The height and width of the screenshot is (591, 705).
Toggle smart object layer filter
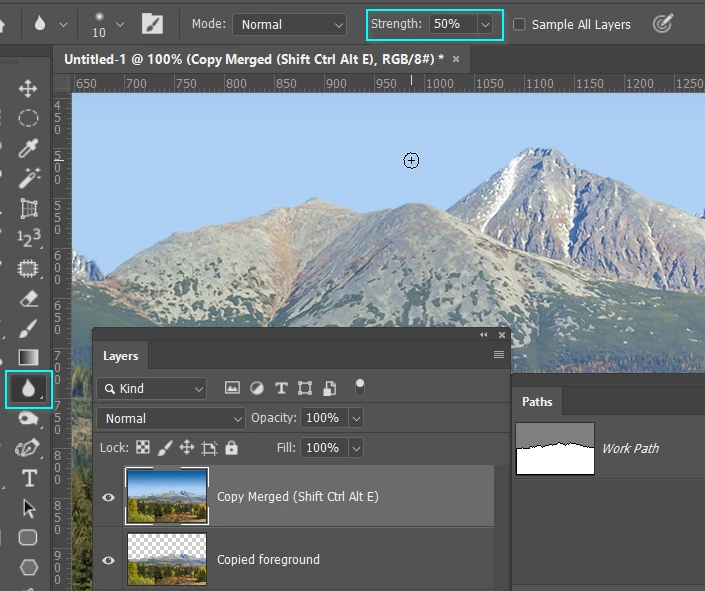(330, 388)
